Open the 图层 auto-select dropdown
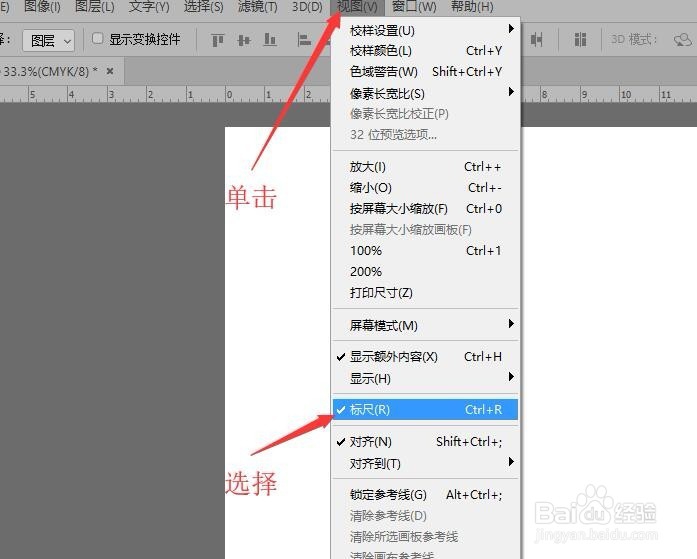Screen dimensions: 697x559 point(49,41)
